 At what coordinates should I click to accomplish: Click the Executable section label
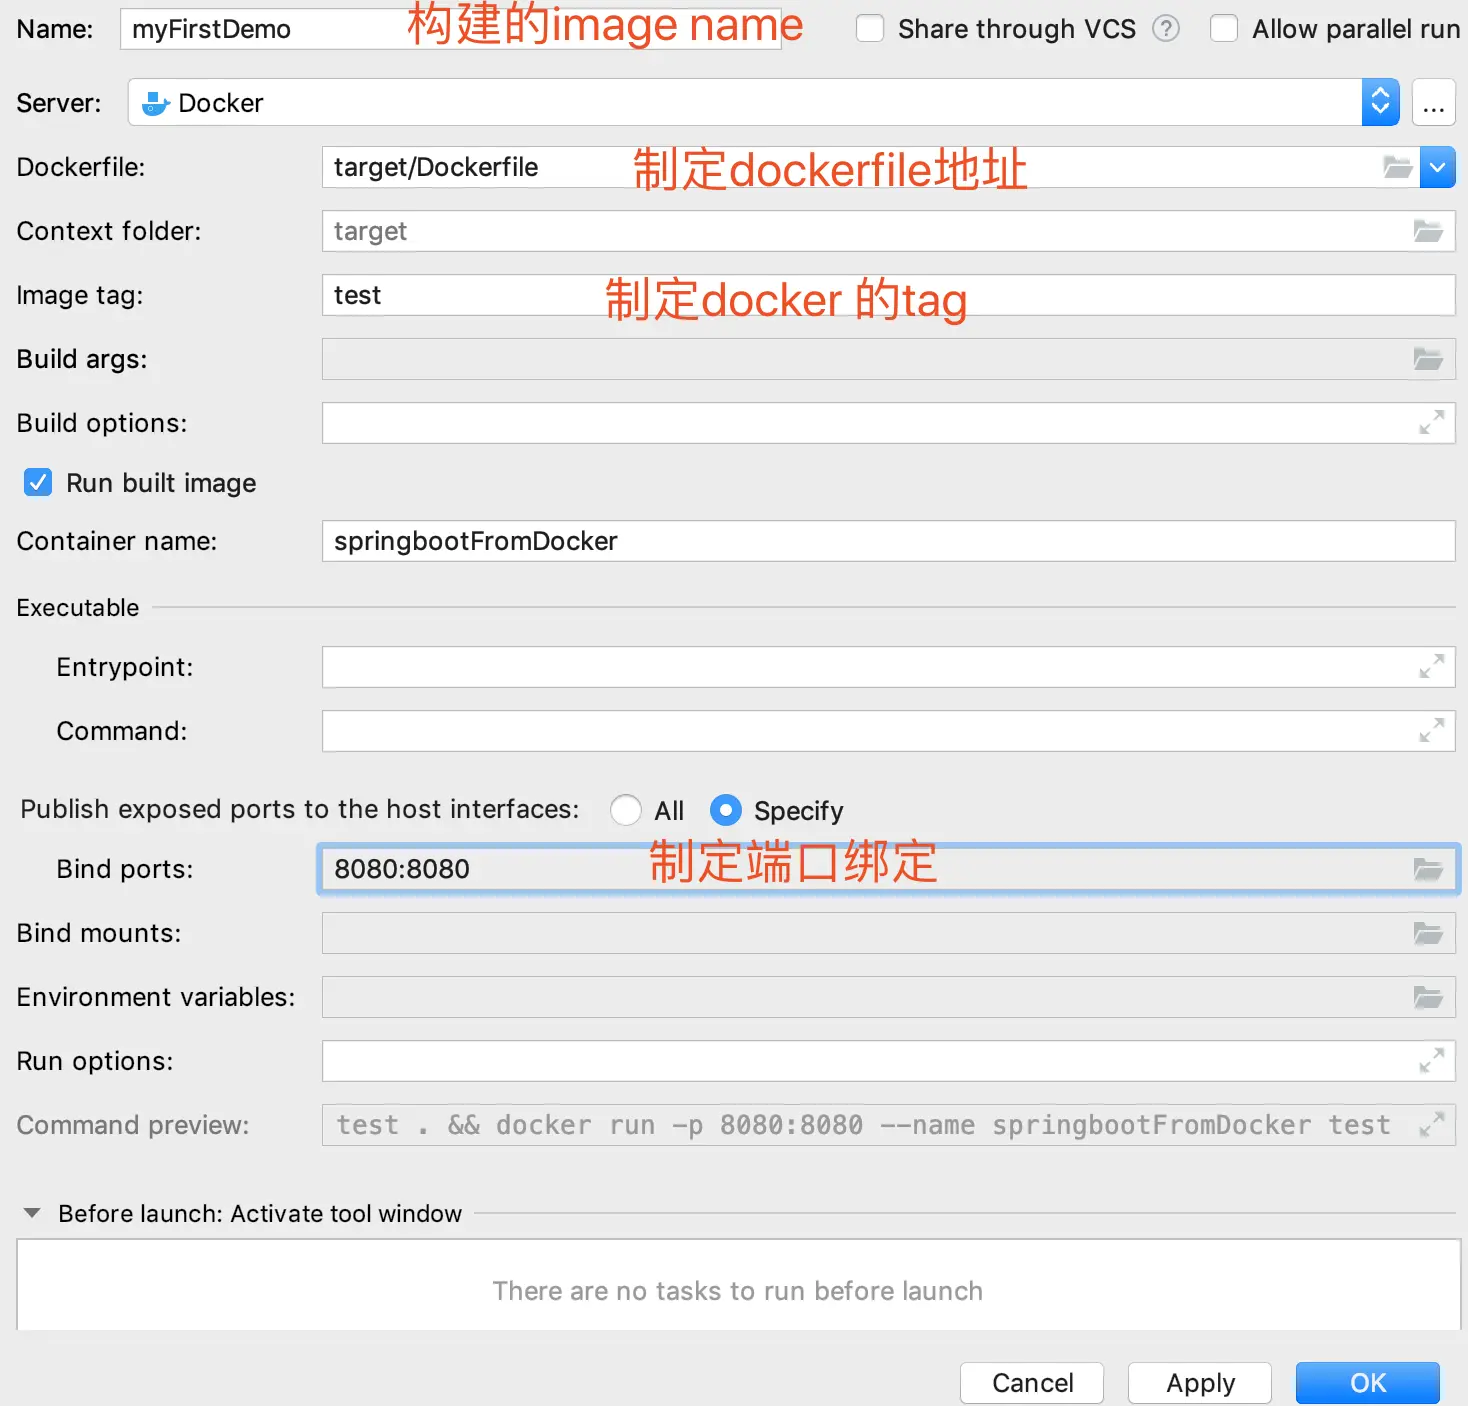78,607
